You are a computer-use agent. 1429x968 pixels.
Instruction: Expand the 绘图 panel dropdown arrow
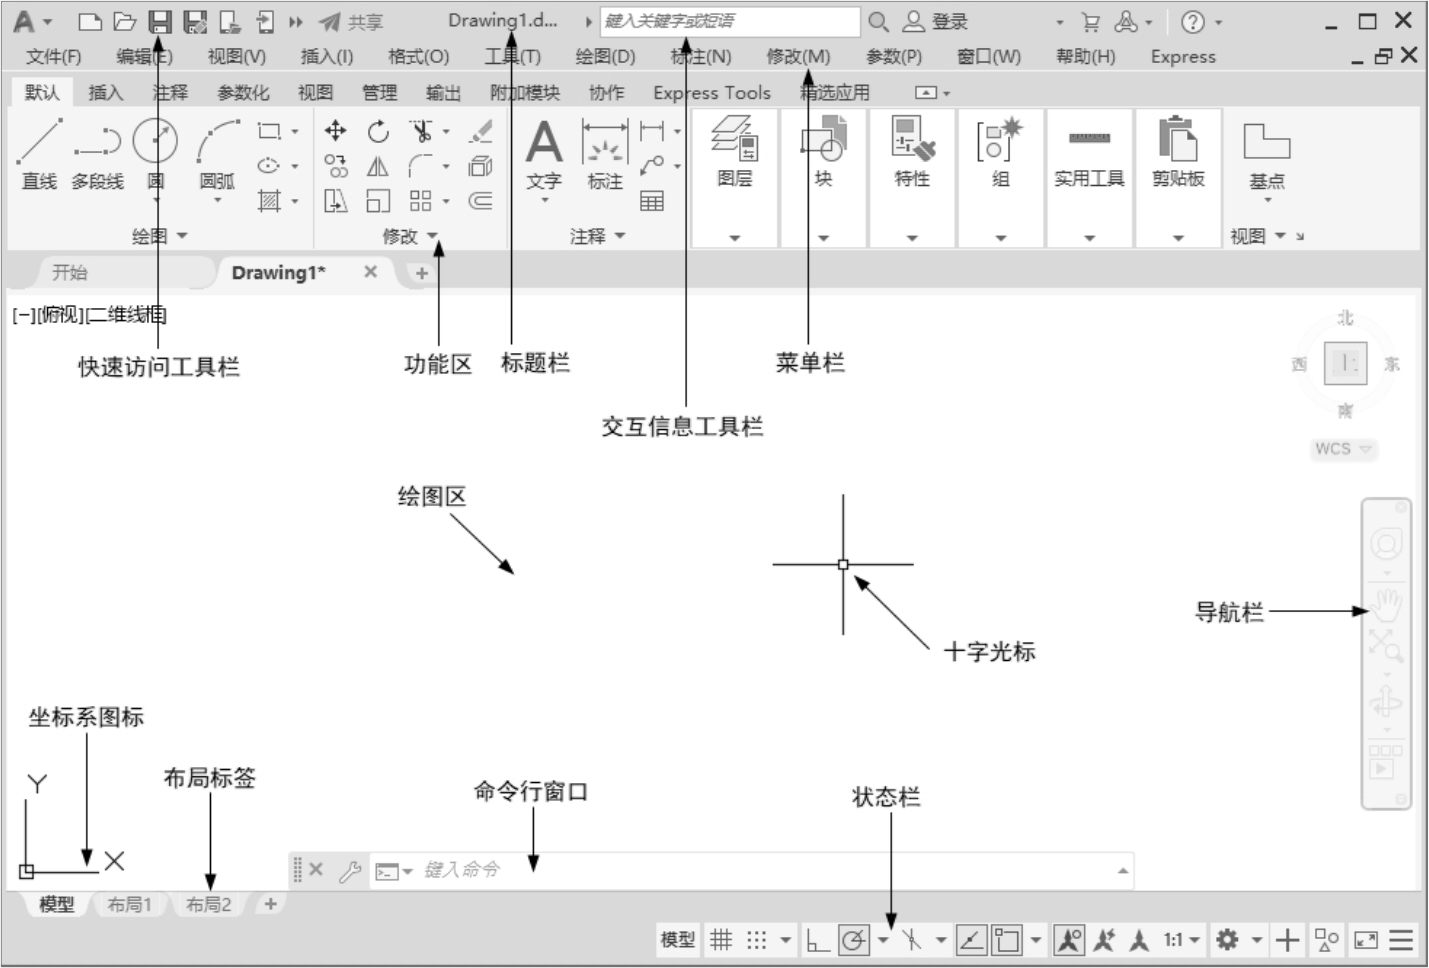[x=182, y=236]
